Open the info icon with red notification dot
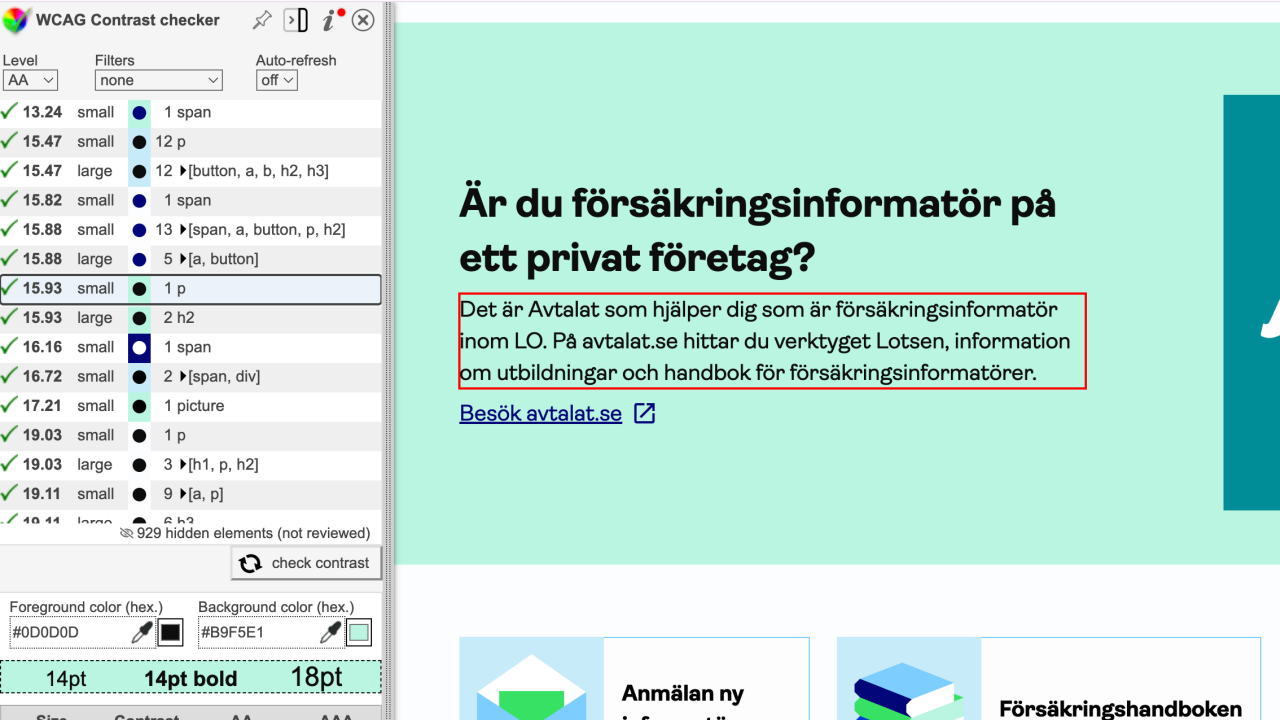The height and width of the screenshot is (720, 1280). coord(330,19)
